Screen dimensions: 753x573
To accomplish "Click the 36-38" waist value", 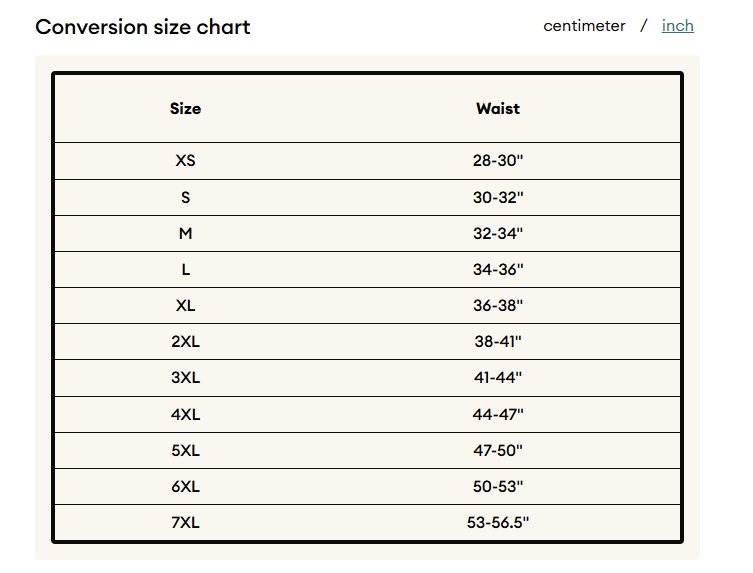I will [498, 305].
